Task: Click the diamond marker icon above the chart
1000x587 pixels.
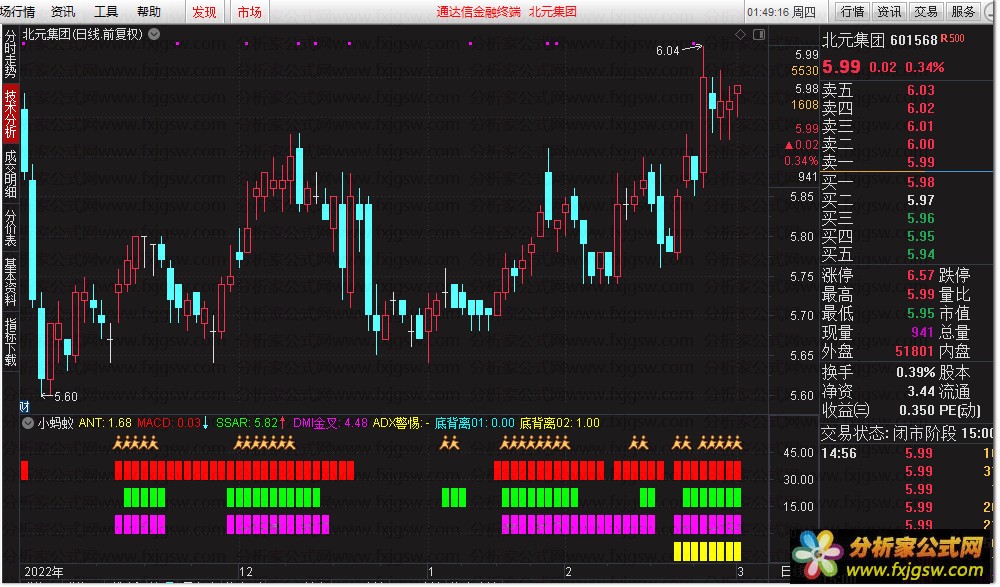Action: 740,34
